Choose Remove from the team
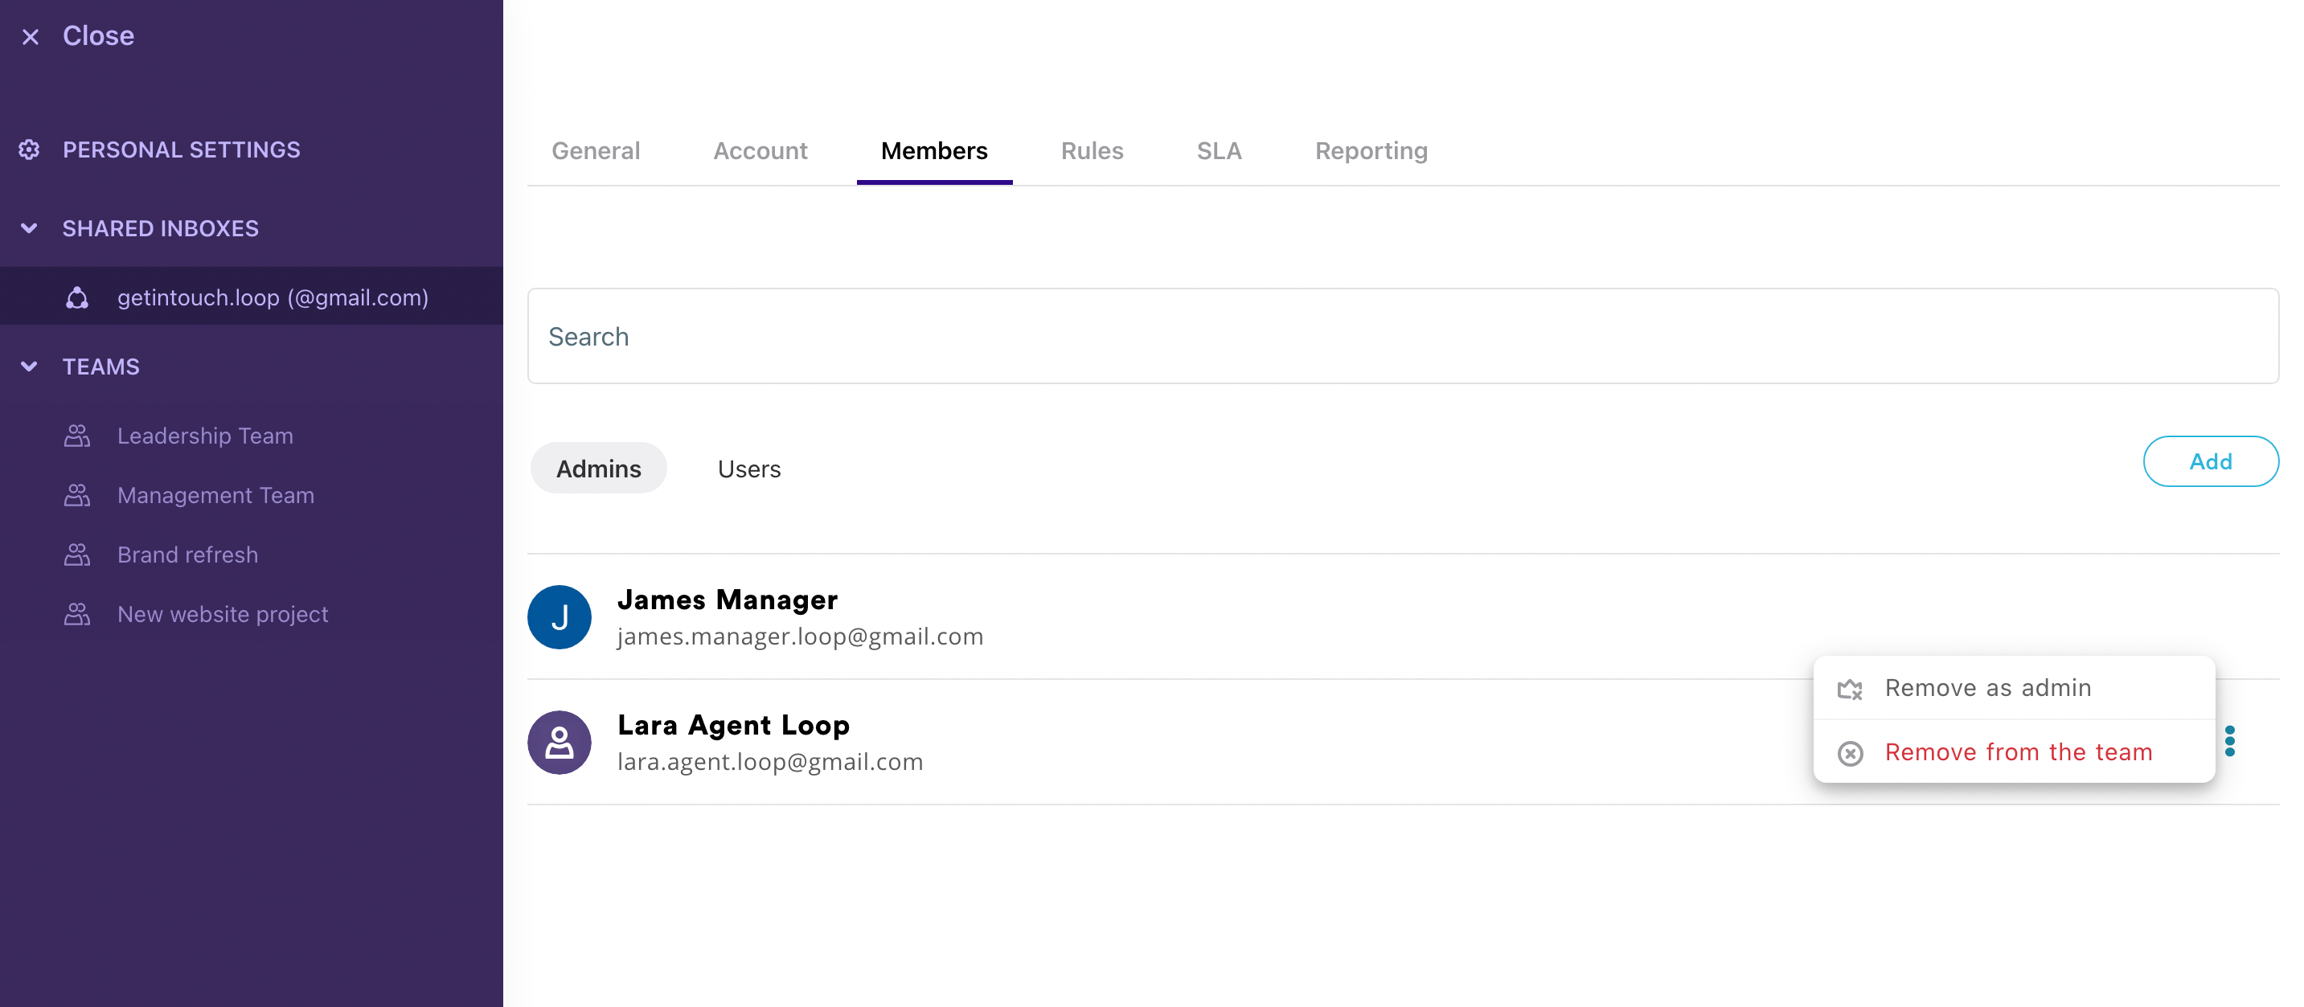Viewport: 2304px width, 1007px height. coord(2017,752)
